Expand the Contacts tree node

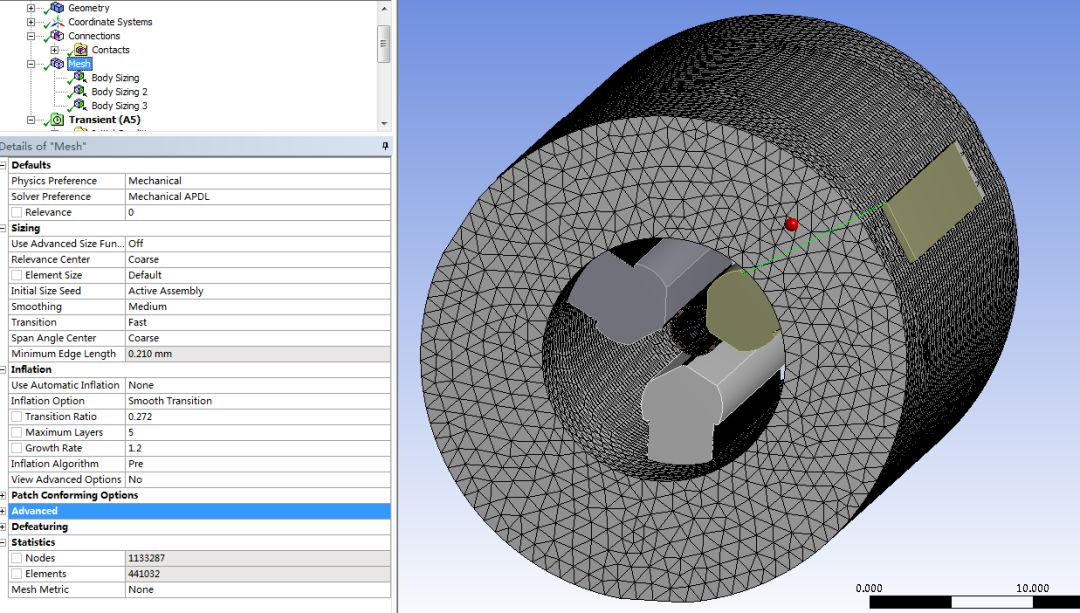(54, 50)
